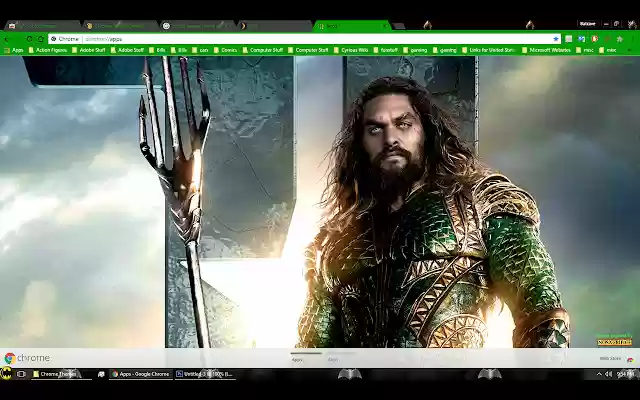Click the first gray extension icon after the star
640x400 pixels.
(568, 39)
